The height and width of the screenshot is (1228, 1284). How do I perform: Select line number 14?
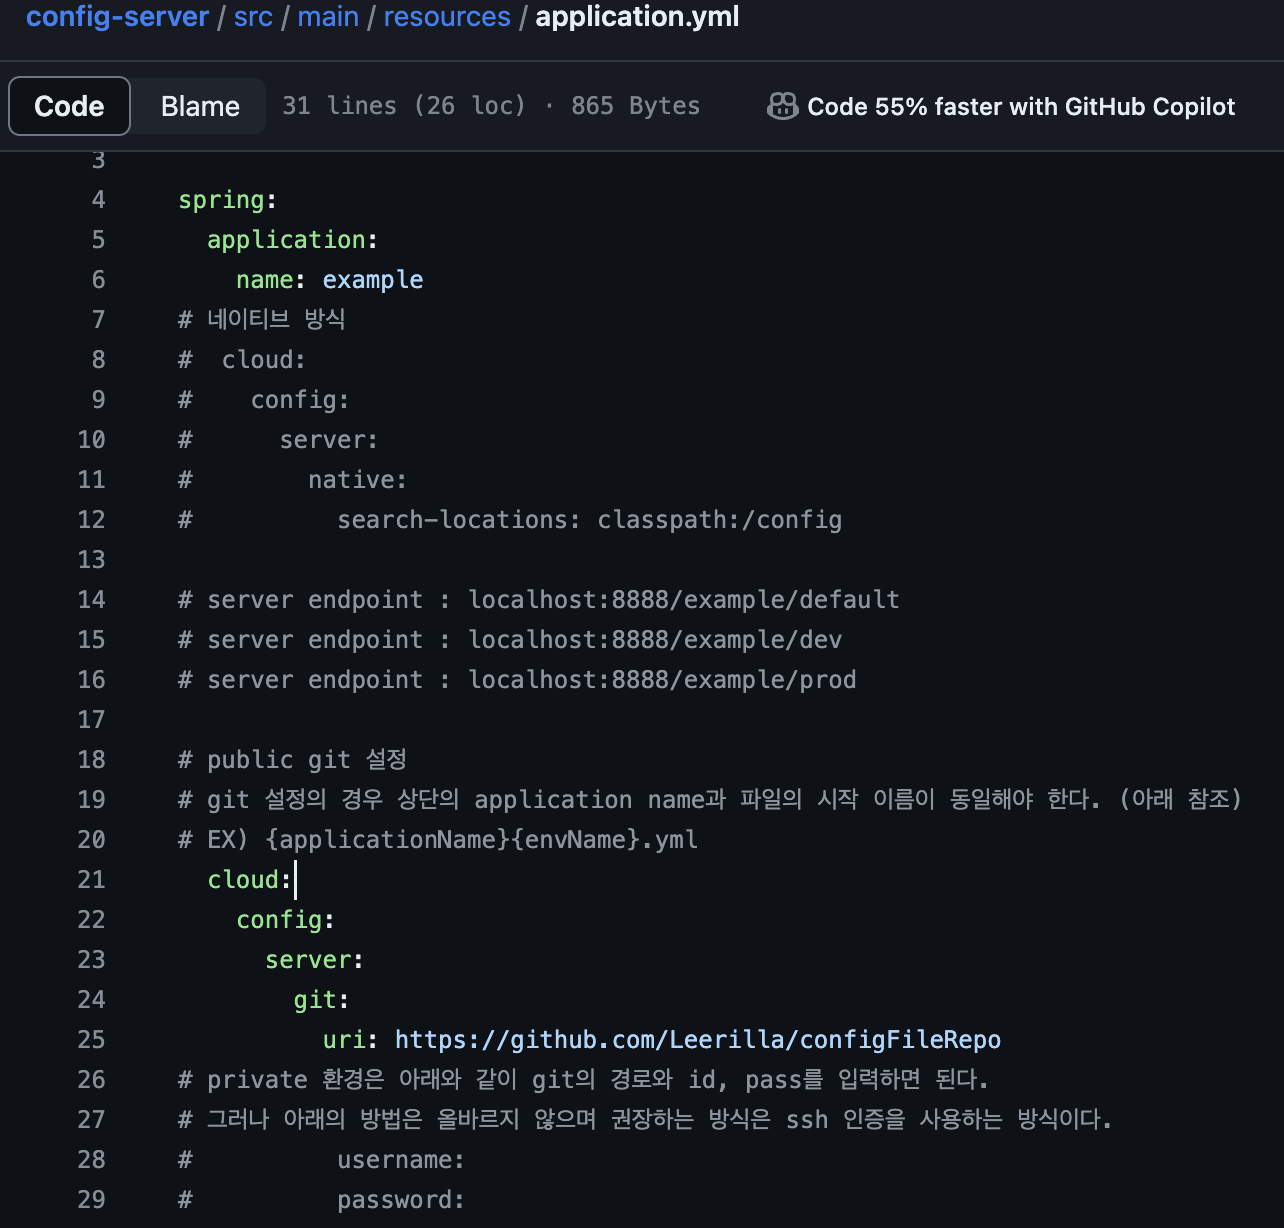point(91,600)
